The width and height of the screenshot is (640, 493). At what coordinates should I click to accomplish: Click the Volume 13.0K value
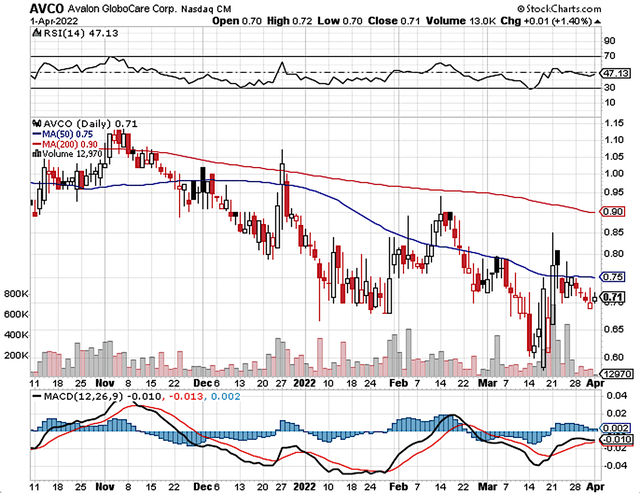pyautogui.click(x=460, y=21)
